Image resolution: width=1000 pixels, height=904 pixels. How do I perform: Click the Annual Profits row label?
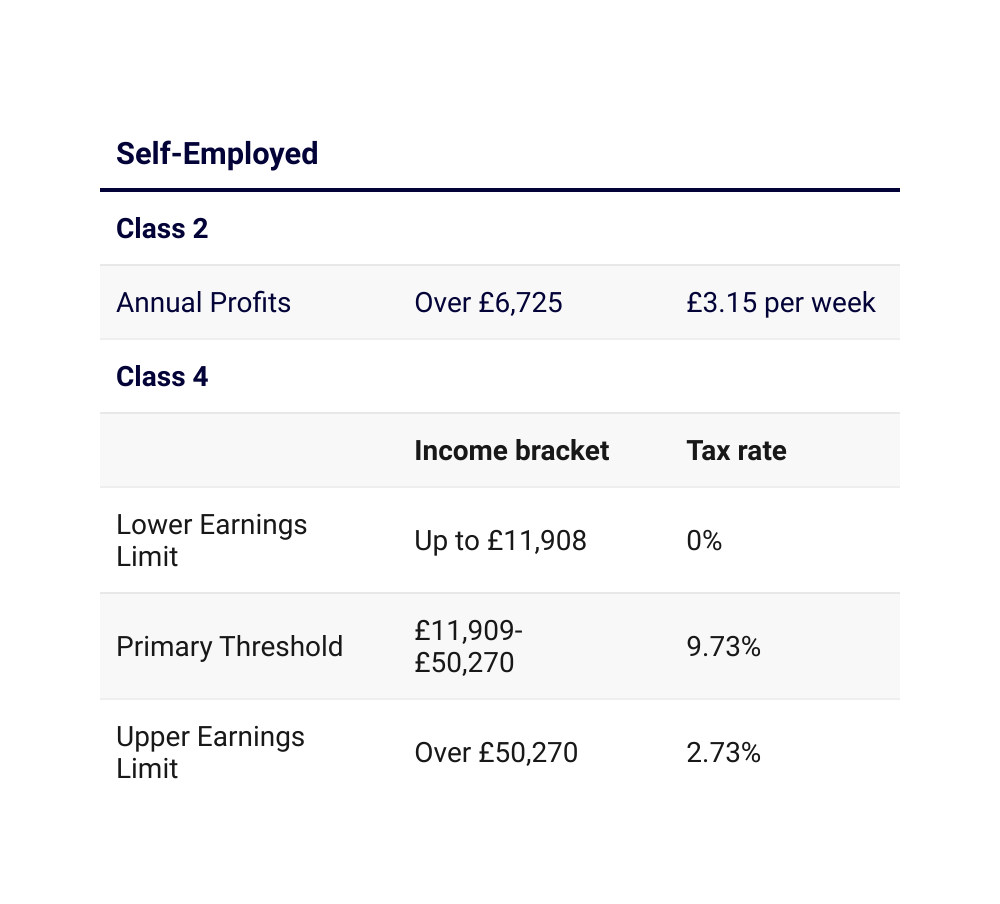(203, 303)
